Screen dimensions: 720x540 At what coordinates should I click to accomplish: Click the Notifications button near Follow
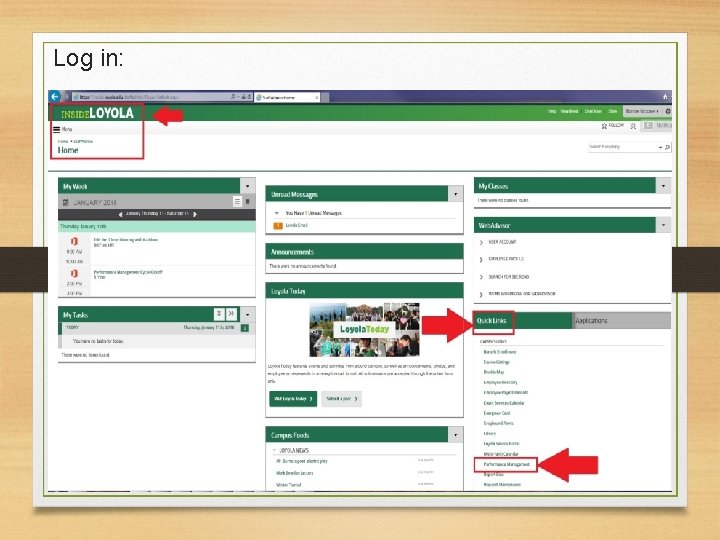coord(658,125)
